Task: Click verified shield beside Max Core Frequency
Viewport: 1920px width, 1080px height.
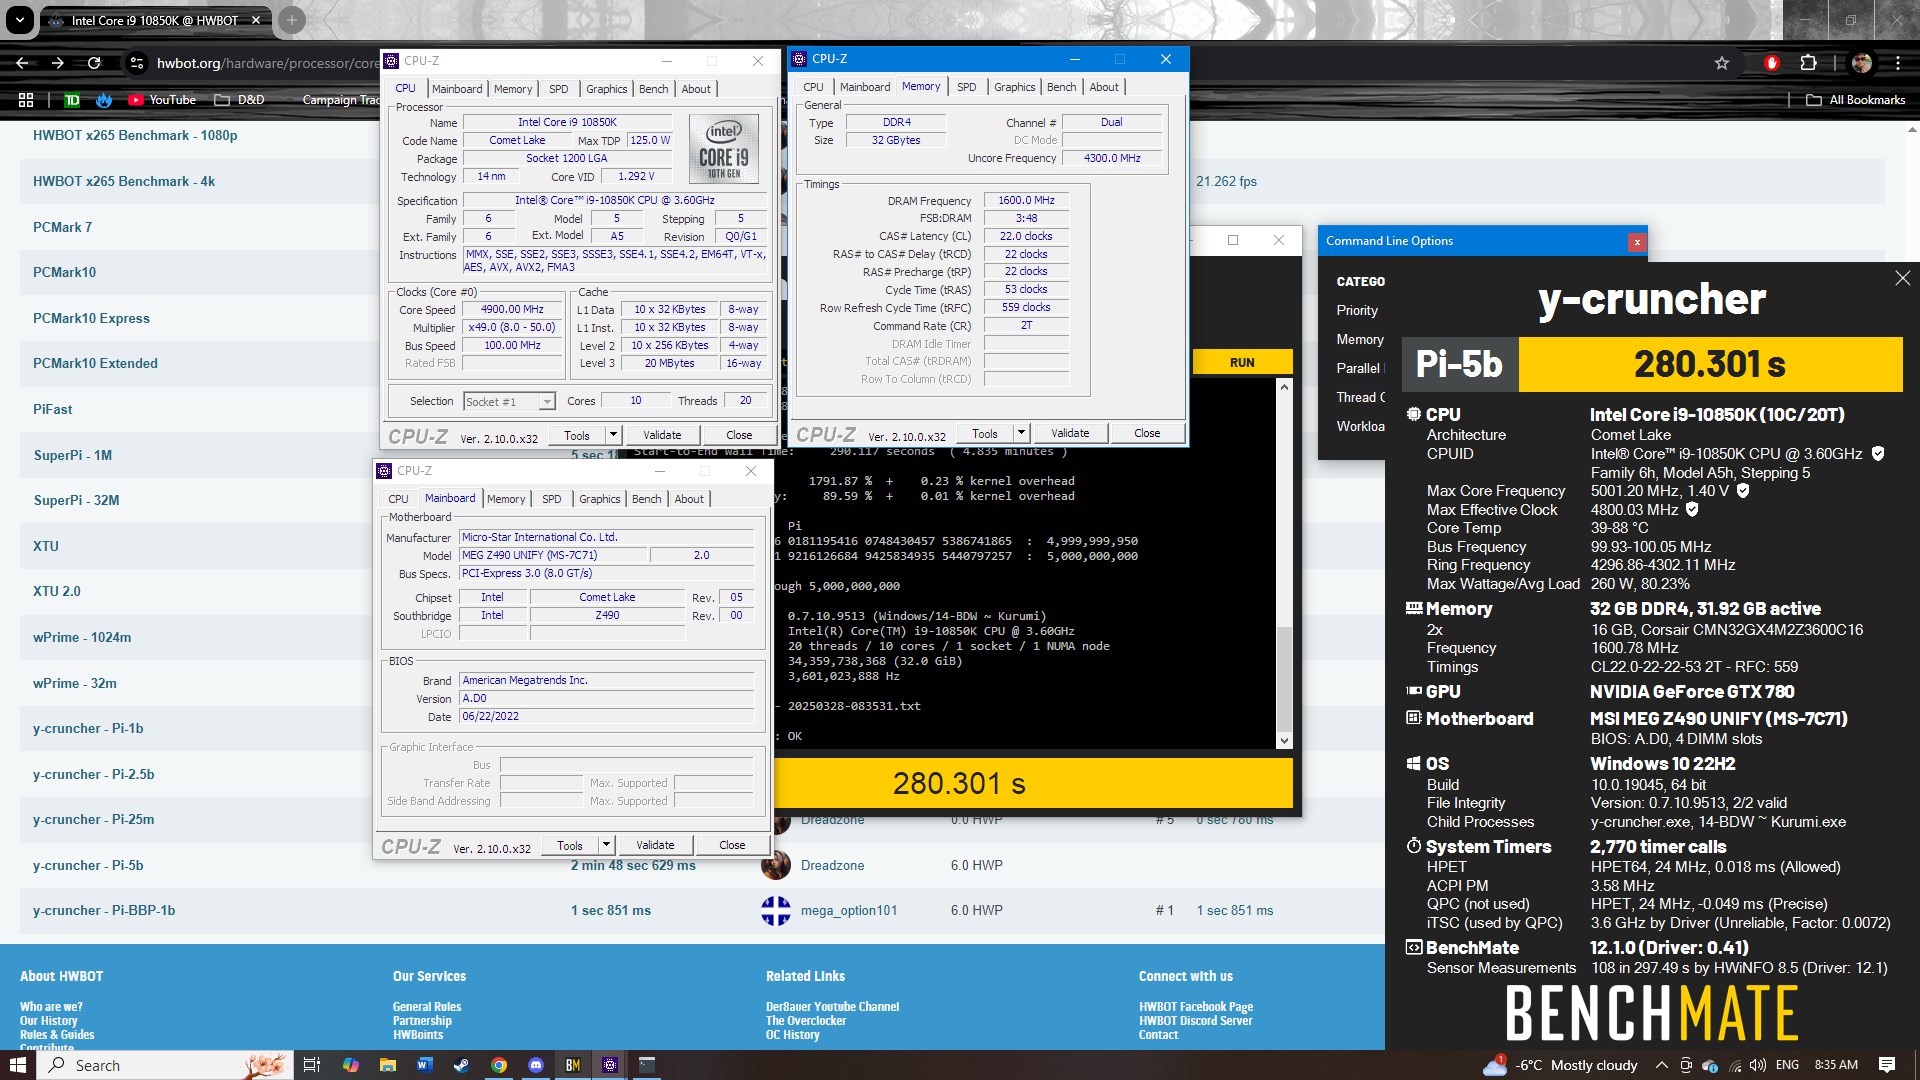Action: pyautogui.click(x=1743, y=491)
